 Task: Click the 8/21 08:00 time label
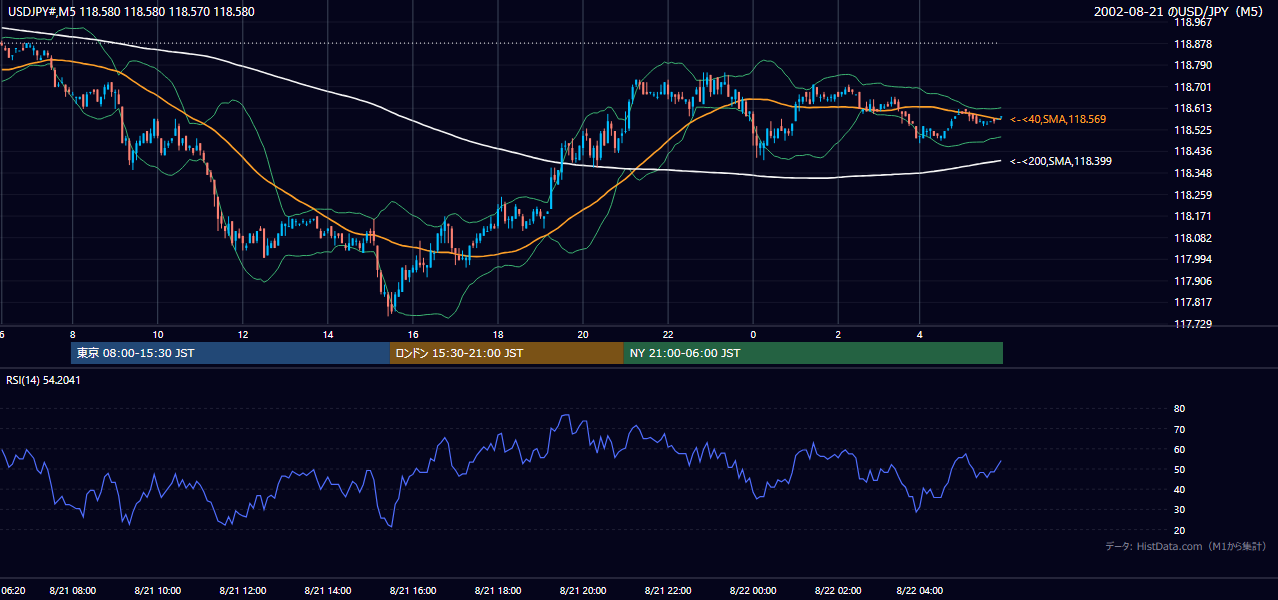point(73,591)
